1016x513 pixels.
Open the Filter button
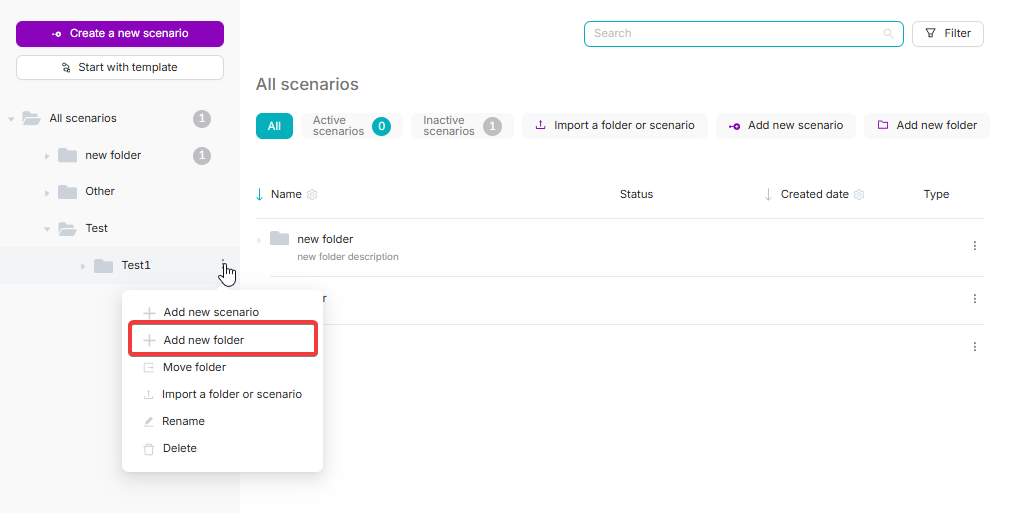(947, 34)
